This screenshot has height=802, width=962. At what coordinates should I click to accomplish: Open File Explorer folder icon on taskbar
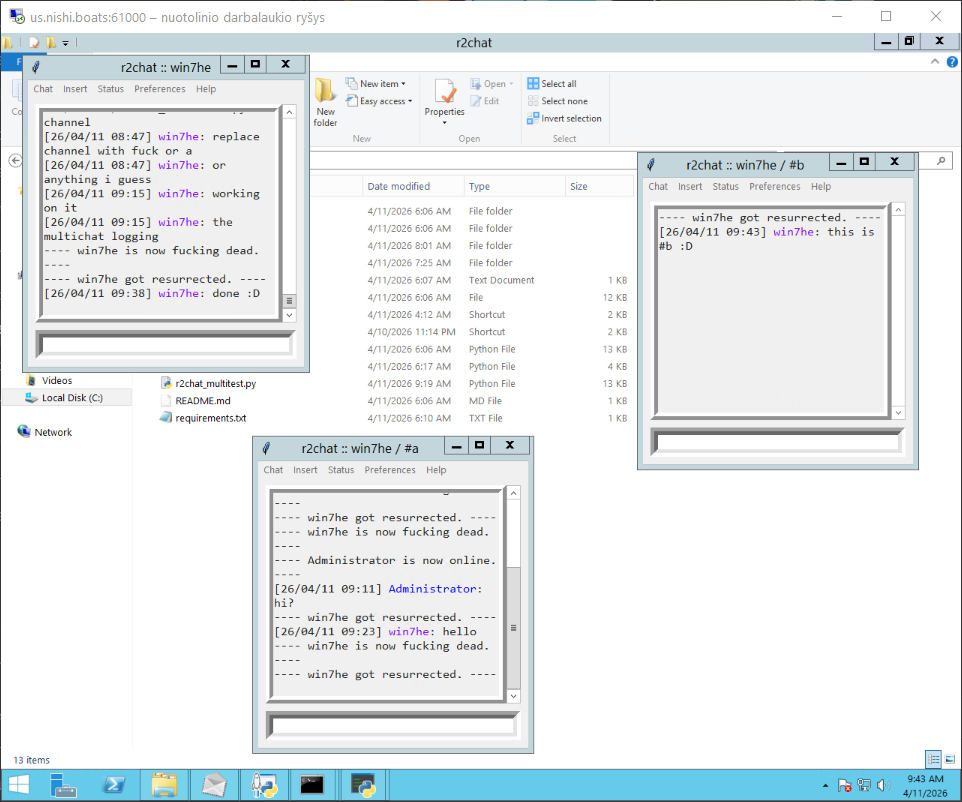pyautogui.click(x=164, y=785)
